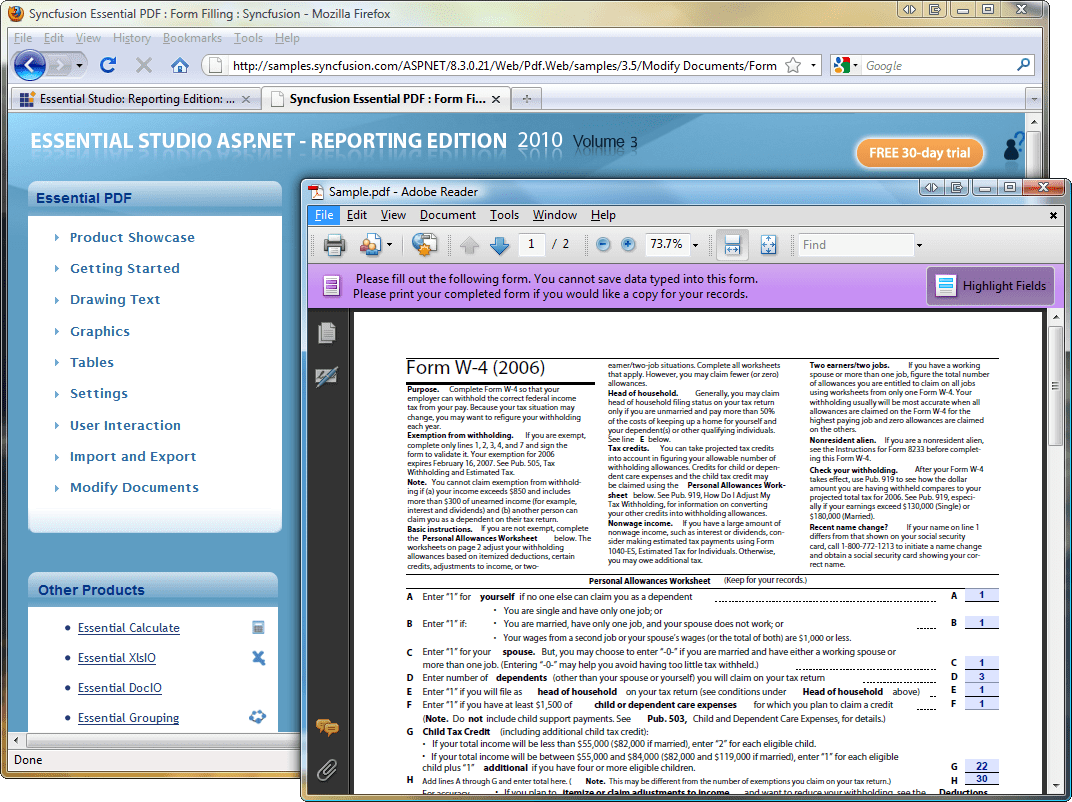Go to Firefox home page icon
The height and width of the screenshot is (802, 1072).
(180, 65)
